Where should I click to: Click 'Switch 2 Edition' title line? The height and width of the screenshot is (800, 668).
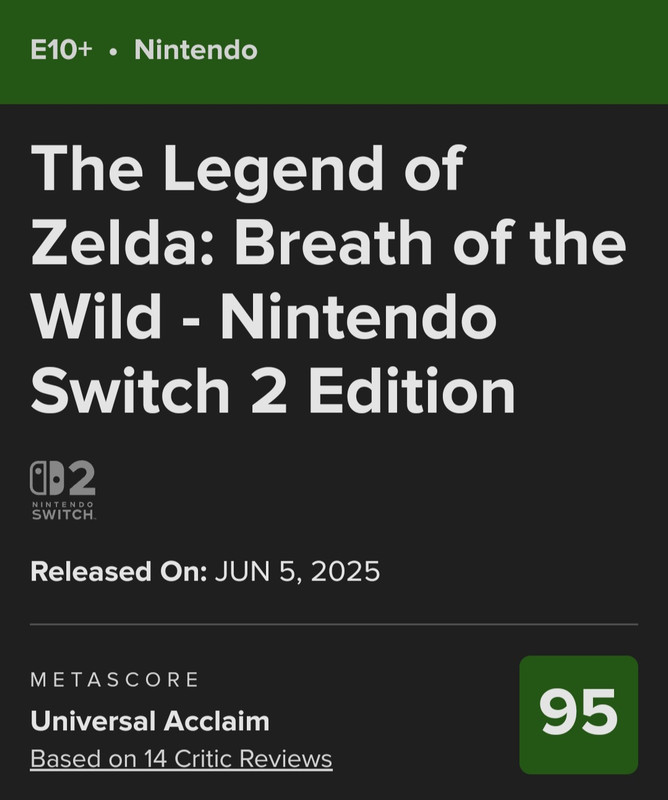click(273, 393)
